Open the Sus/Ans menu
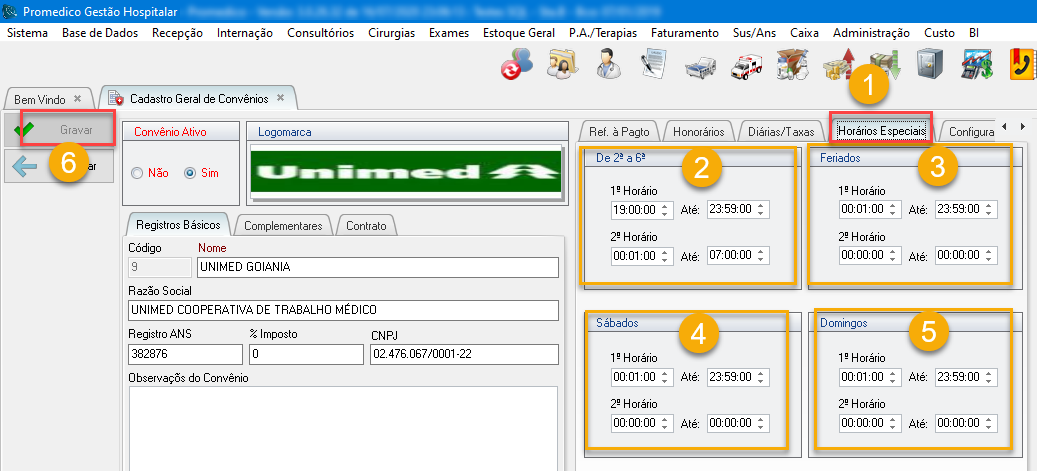The height and width of the screenshot is (471, 1037). 753,33
